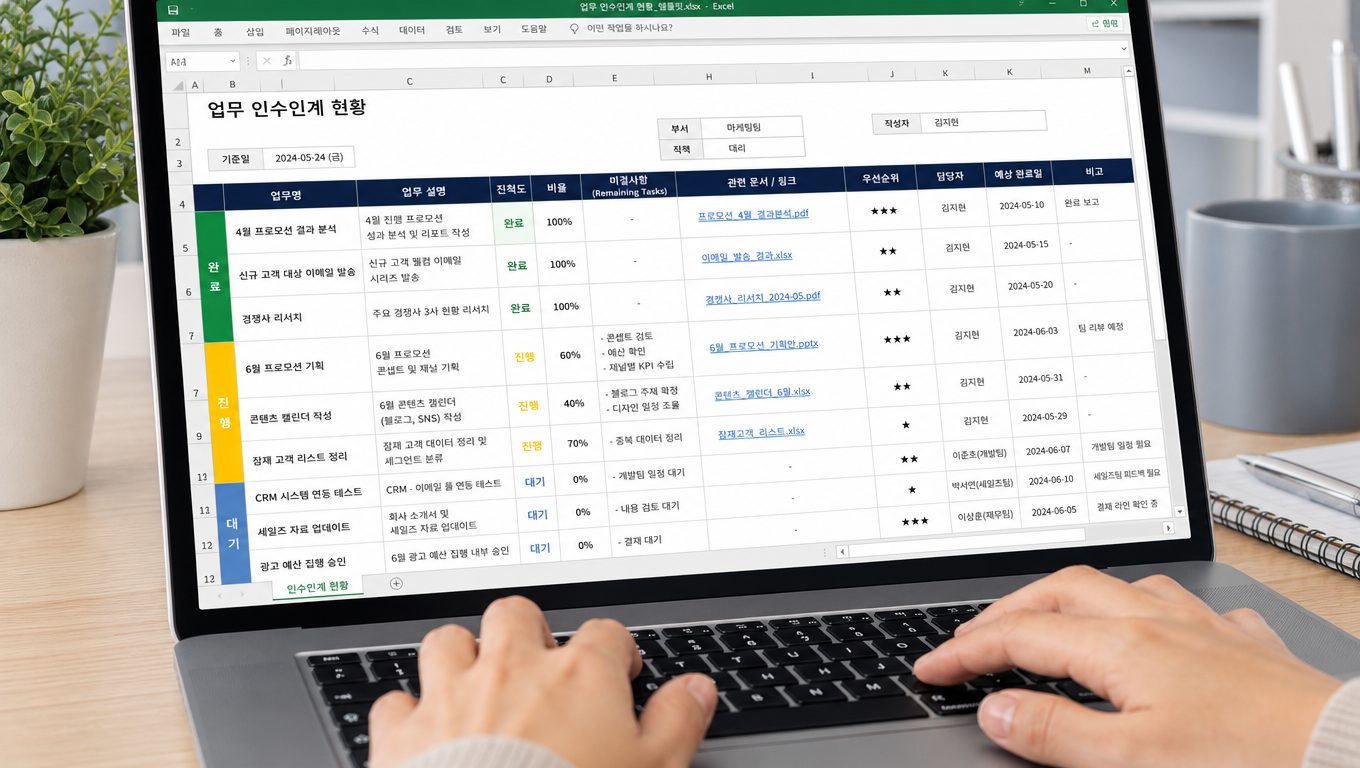Open the 도움말 ribbon tab

[x=534, y=29]
